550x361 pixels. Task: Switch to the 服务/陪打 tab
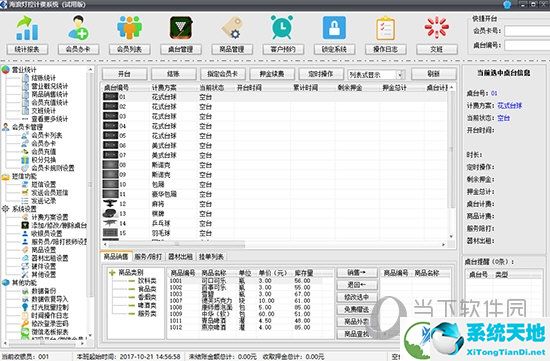(148, 256)
